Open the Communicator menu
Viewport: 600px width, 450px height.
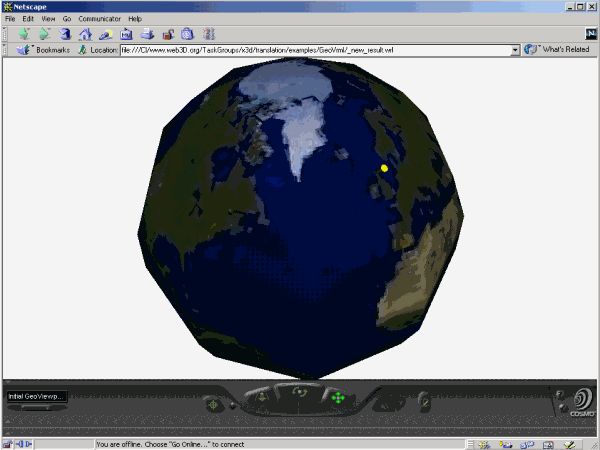[99, 19]
